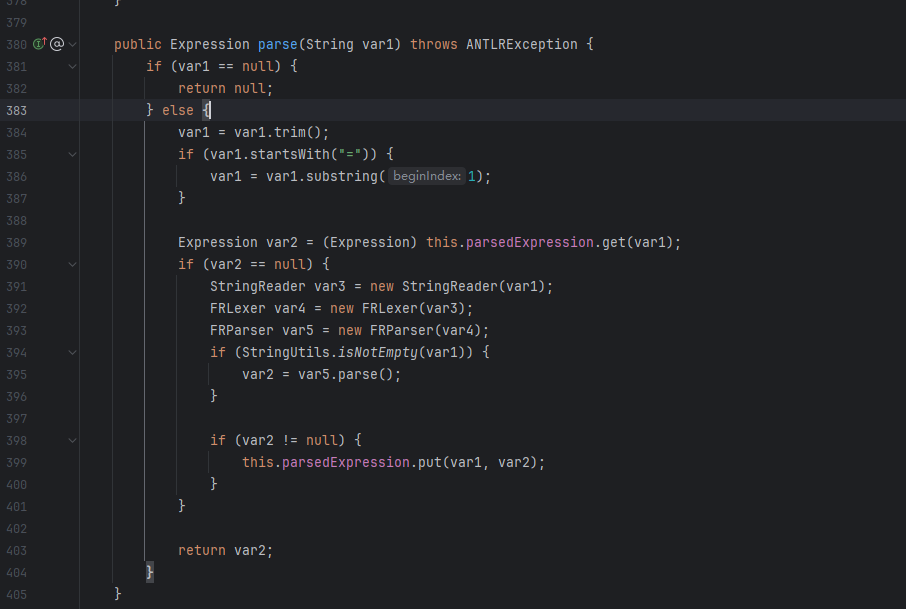
Task: Collapse the parse method at line 380
Action: pos(73,44)
